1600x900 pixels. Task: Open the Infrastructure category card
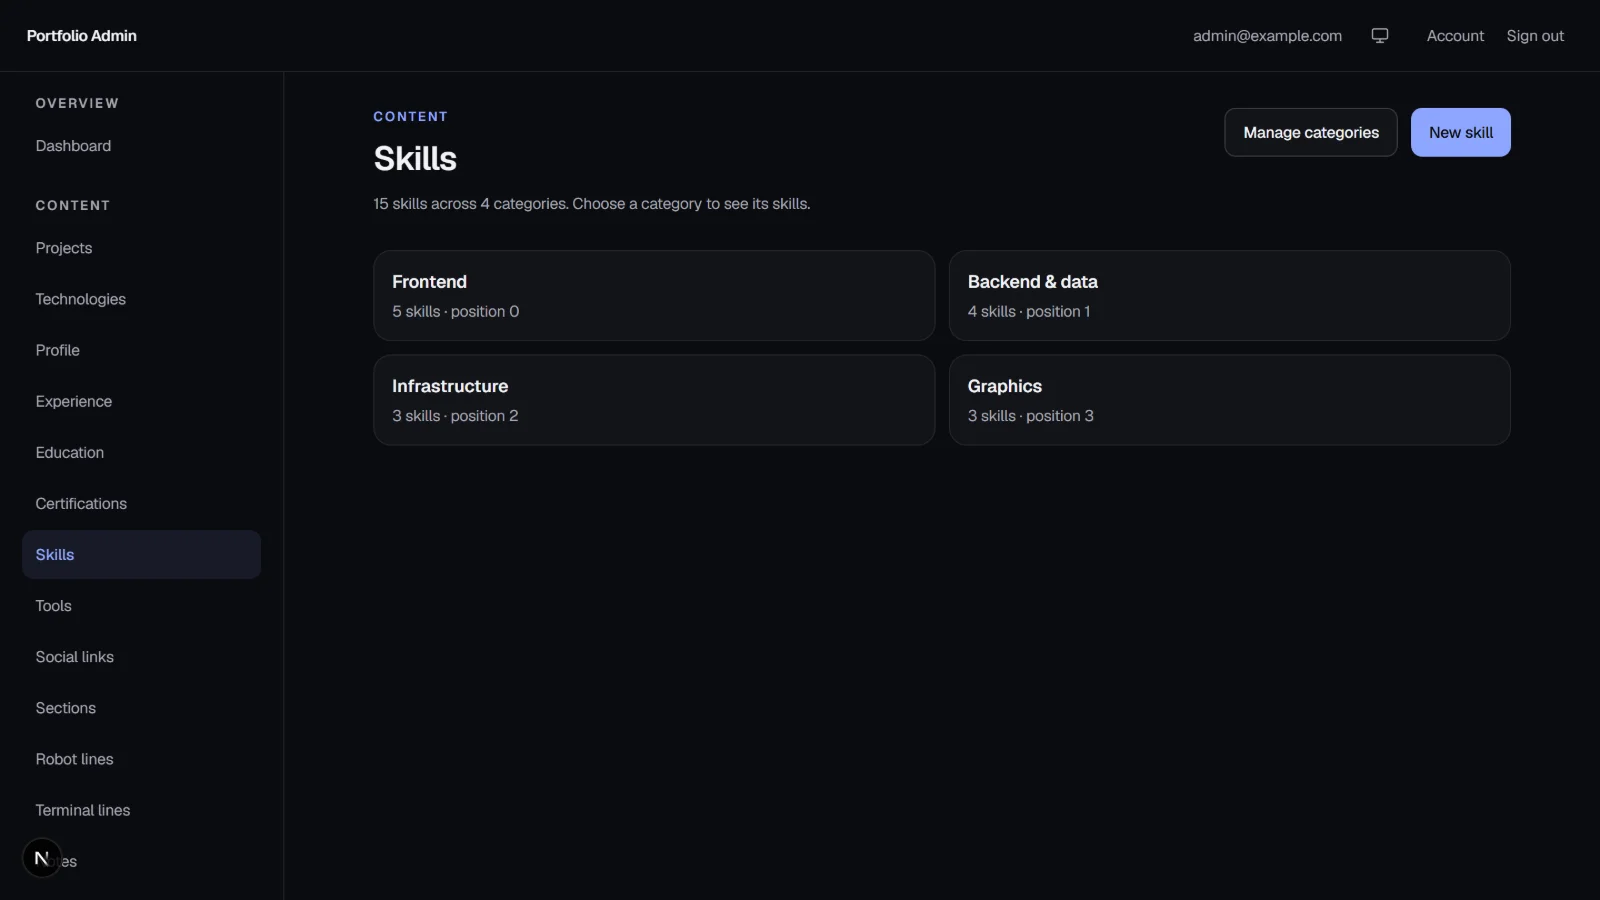tap(654, 399)
